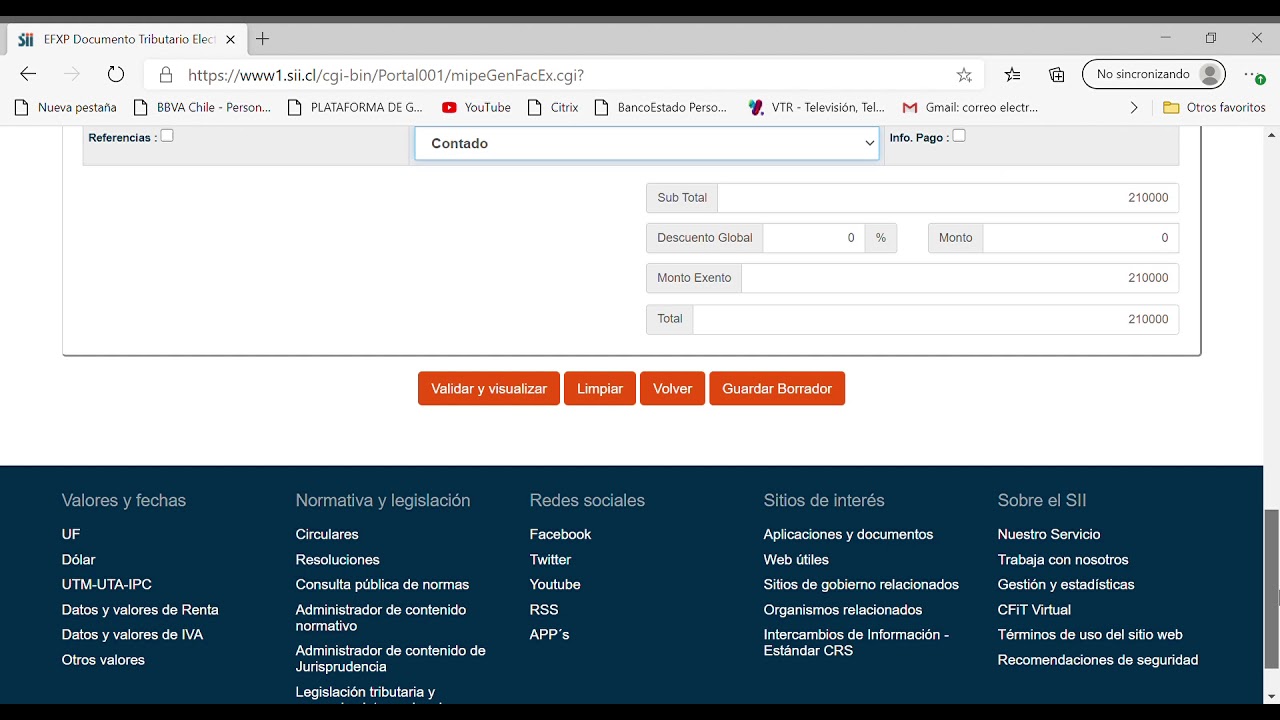Open Datos y valores de IVA
Screen dimensions: 1280x720
[132, 635]
